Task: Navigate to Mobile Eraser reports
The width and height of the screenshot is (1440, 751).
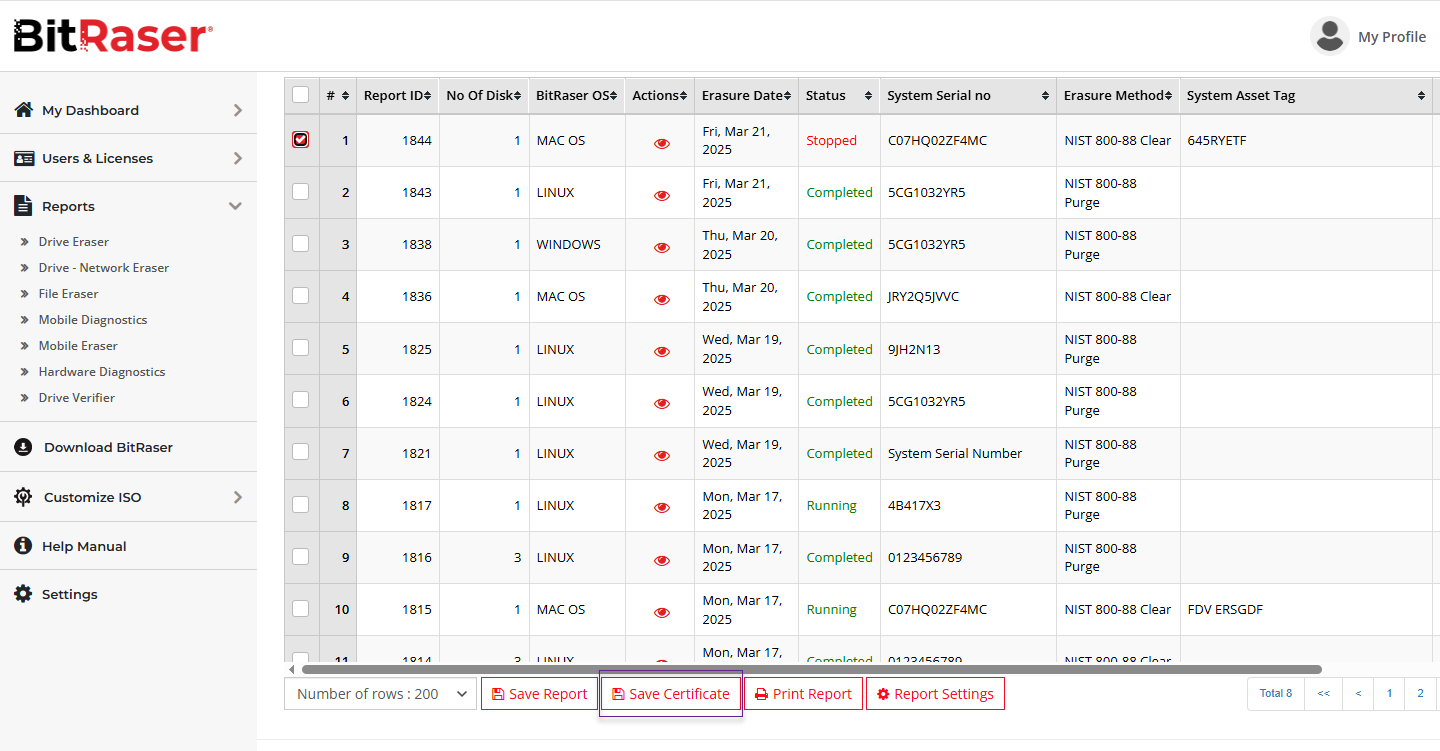Action: 78,346
